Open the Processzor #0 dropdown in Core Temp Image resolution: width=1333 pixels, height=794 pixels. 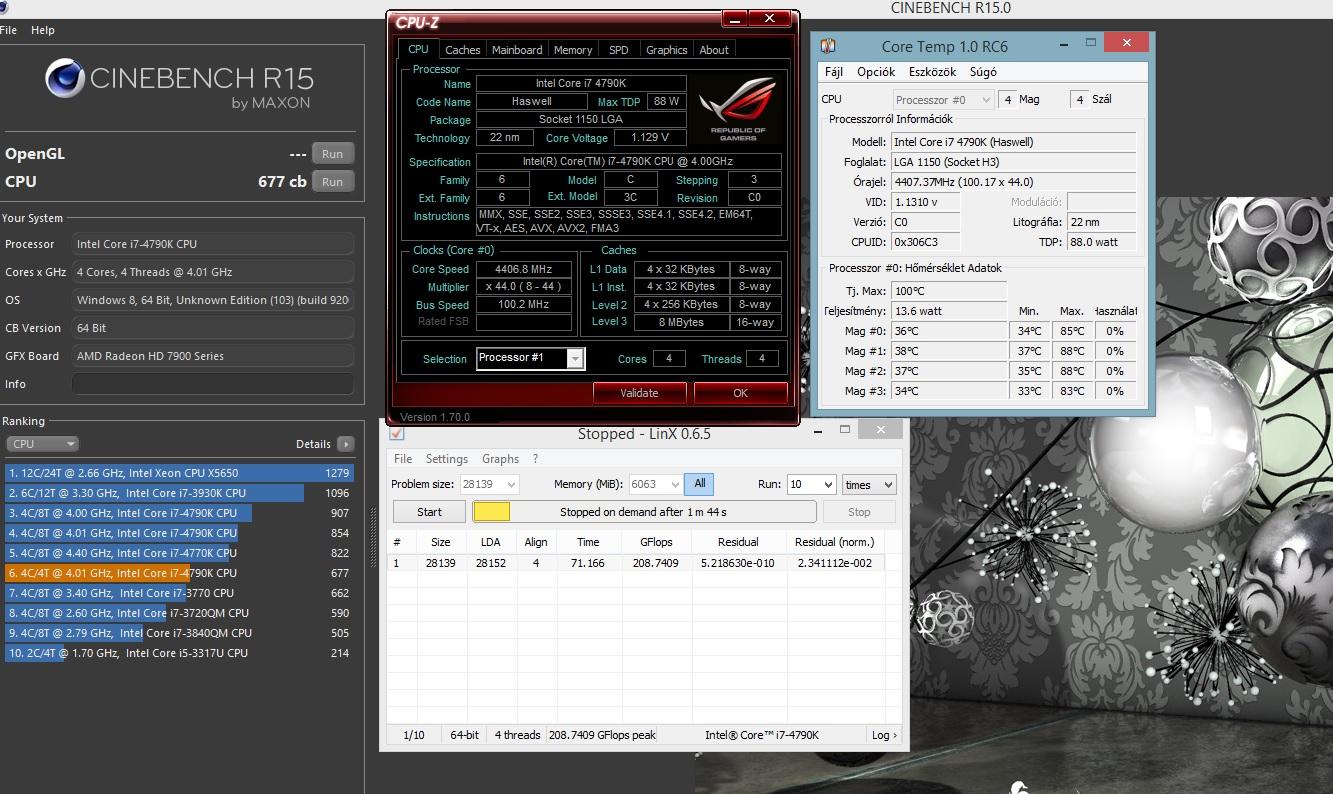click(943, 100)
